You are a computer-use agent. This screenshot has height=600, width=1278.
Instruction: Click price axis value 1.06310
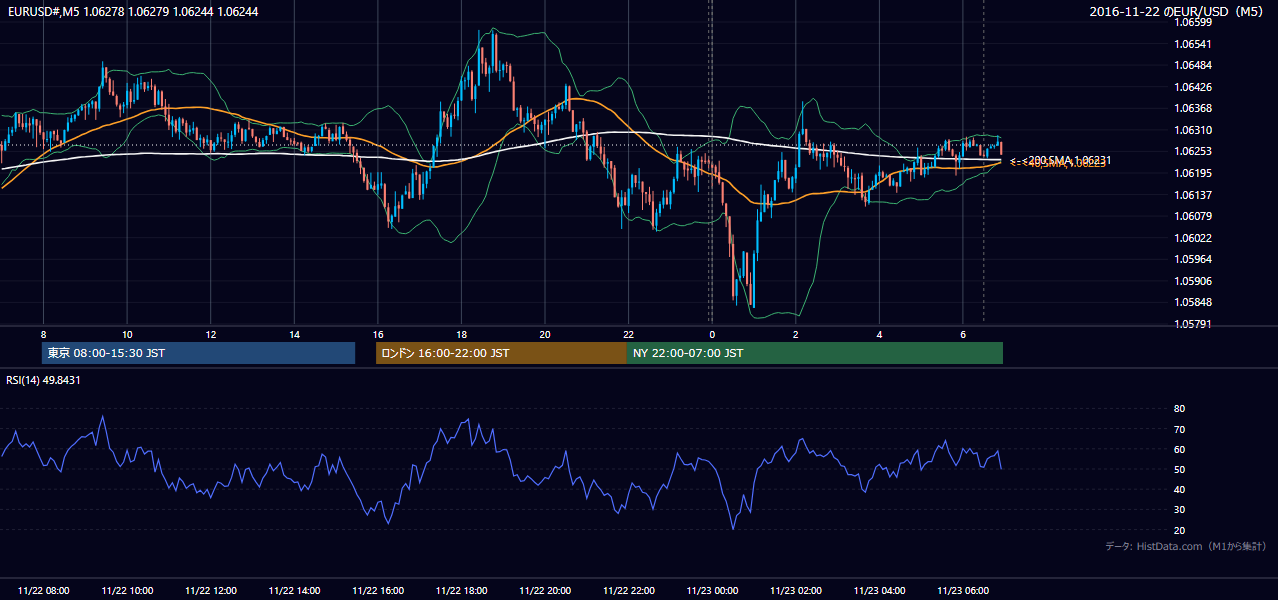click(x=1192, y=130)
